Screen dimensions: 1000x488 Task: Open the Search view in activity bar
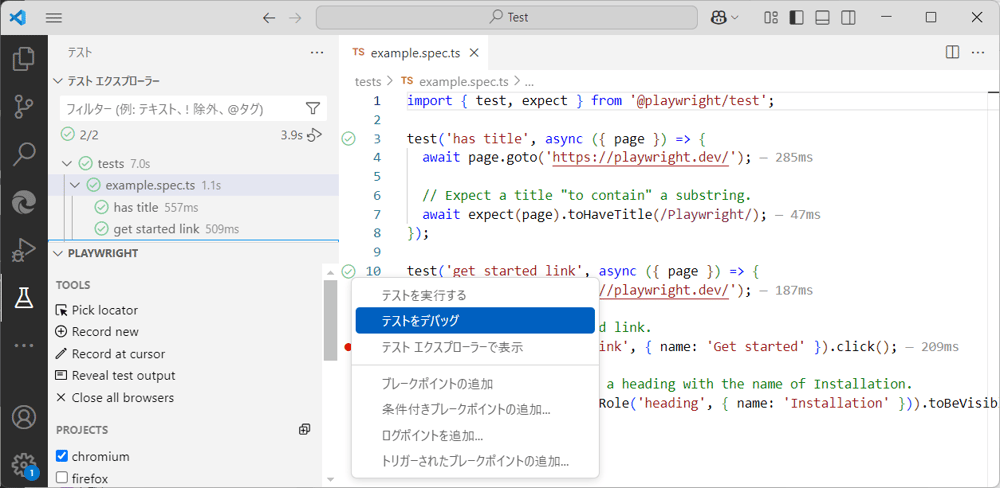pyautogui.click(x=24, y=154)
